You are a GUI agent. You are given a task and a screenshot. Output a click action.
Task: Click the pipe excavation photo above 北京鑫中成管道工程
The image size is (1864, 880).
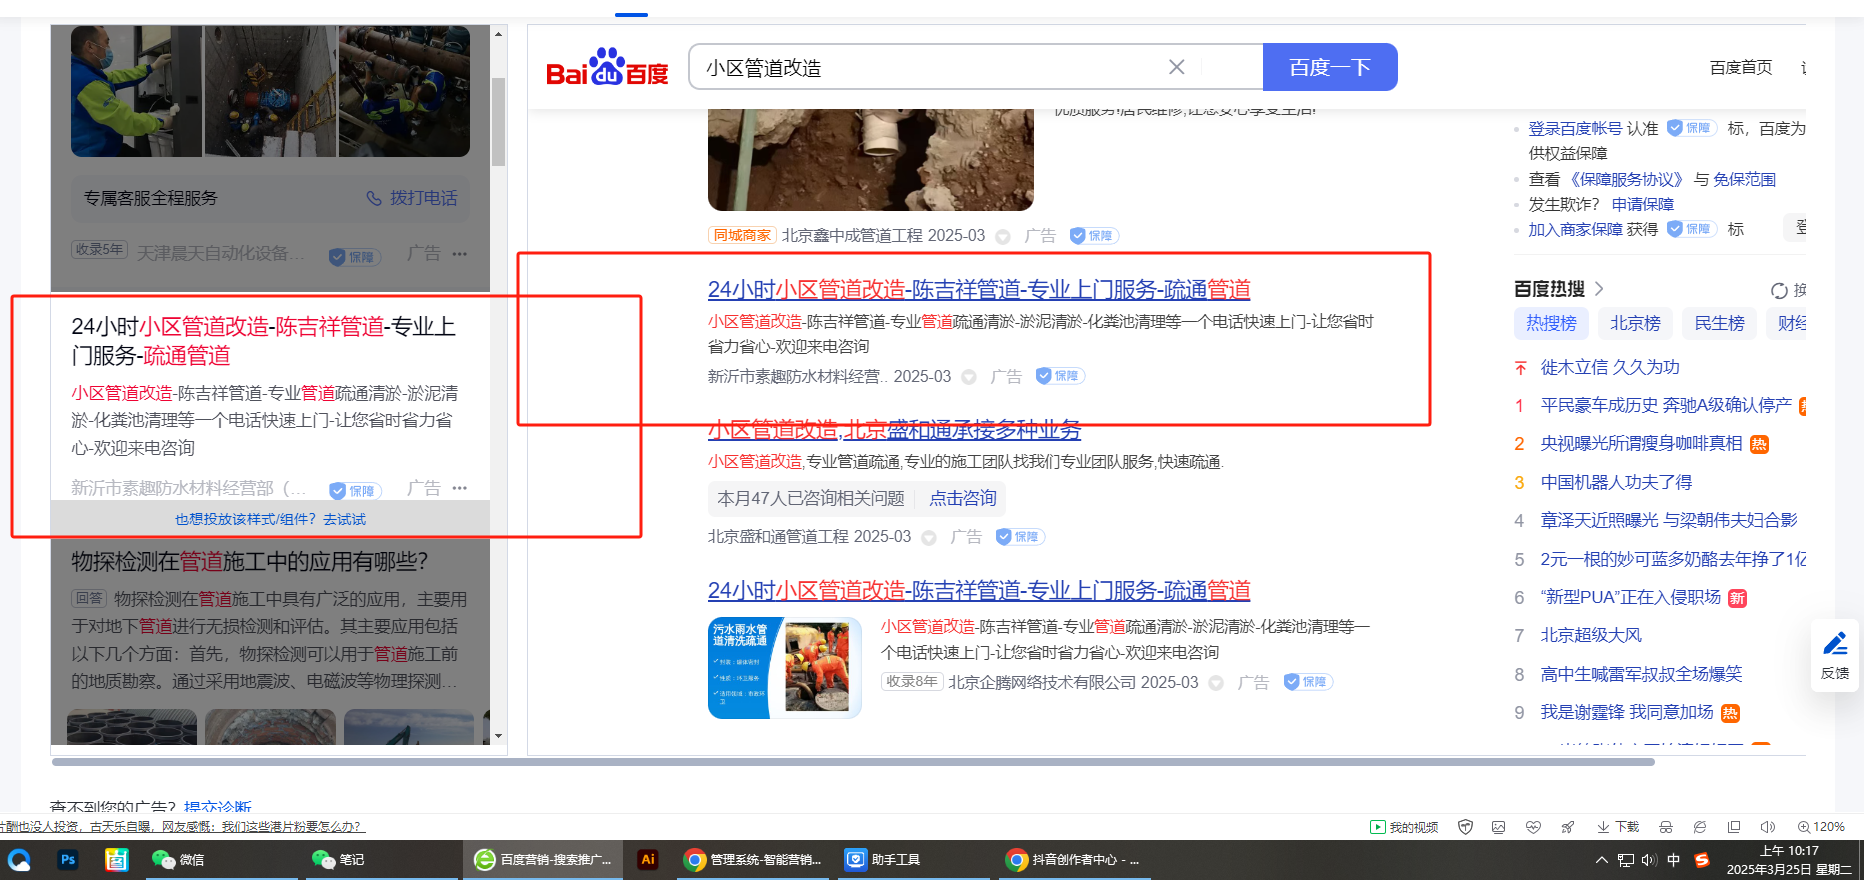point(870,160)
